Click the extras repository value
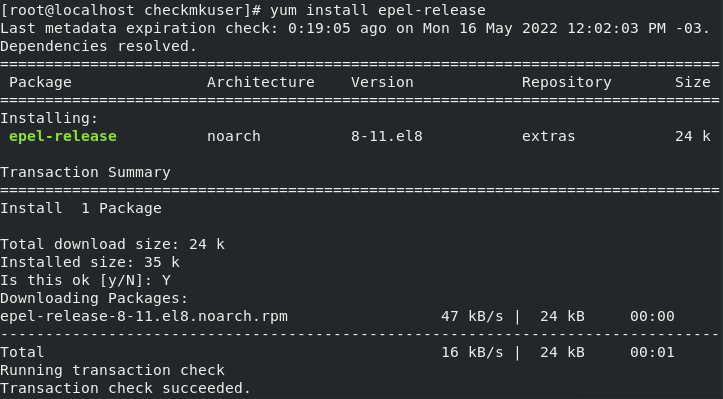Viewport: 723px width, 399px height. (x=549, y=137)
